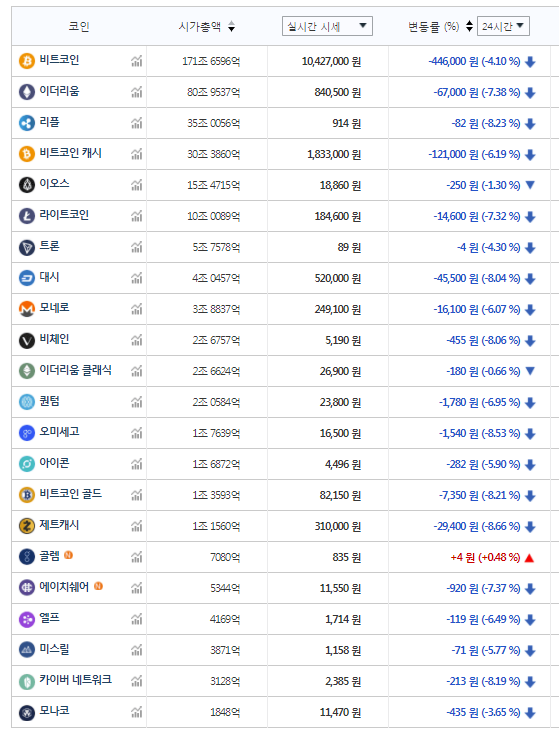Open the chart icon for 리플
This screenshot has height=733, width=559.
pyautogui.click(x=136, y=123)
